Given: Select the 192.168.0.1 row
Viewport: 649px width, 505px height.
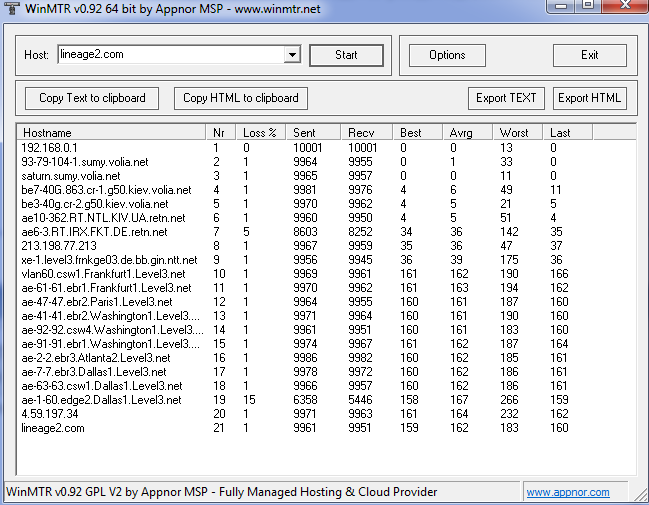Looking at the screenshot, I should pyautogui.click(x=326, y=148).
